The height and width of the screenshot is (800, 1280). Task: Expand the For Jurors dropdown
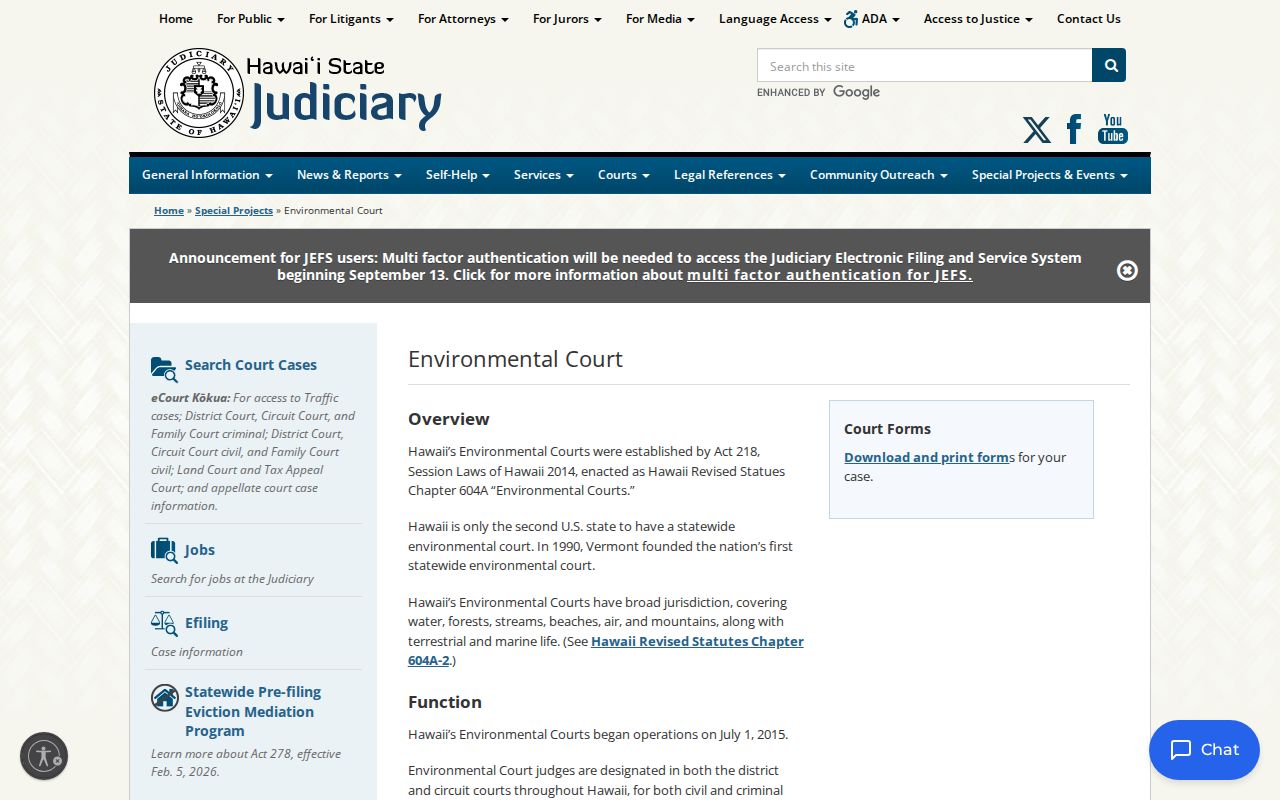click(x=567, y=19)
